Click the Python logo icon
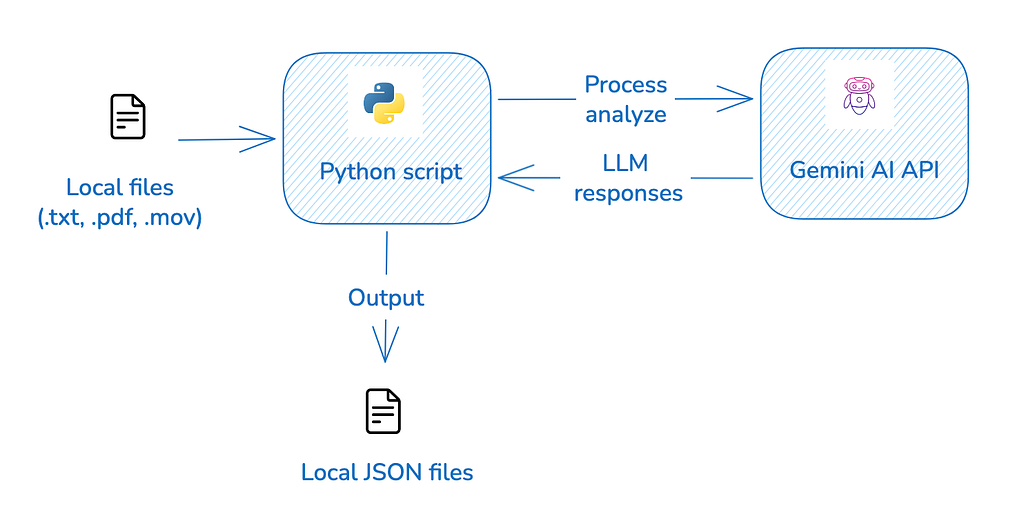Image resolution: width=1024 pixels, height=523 pixels. pyautogui.click(x=384, y=103)
